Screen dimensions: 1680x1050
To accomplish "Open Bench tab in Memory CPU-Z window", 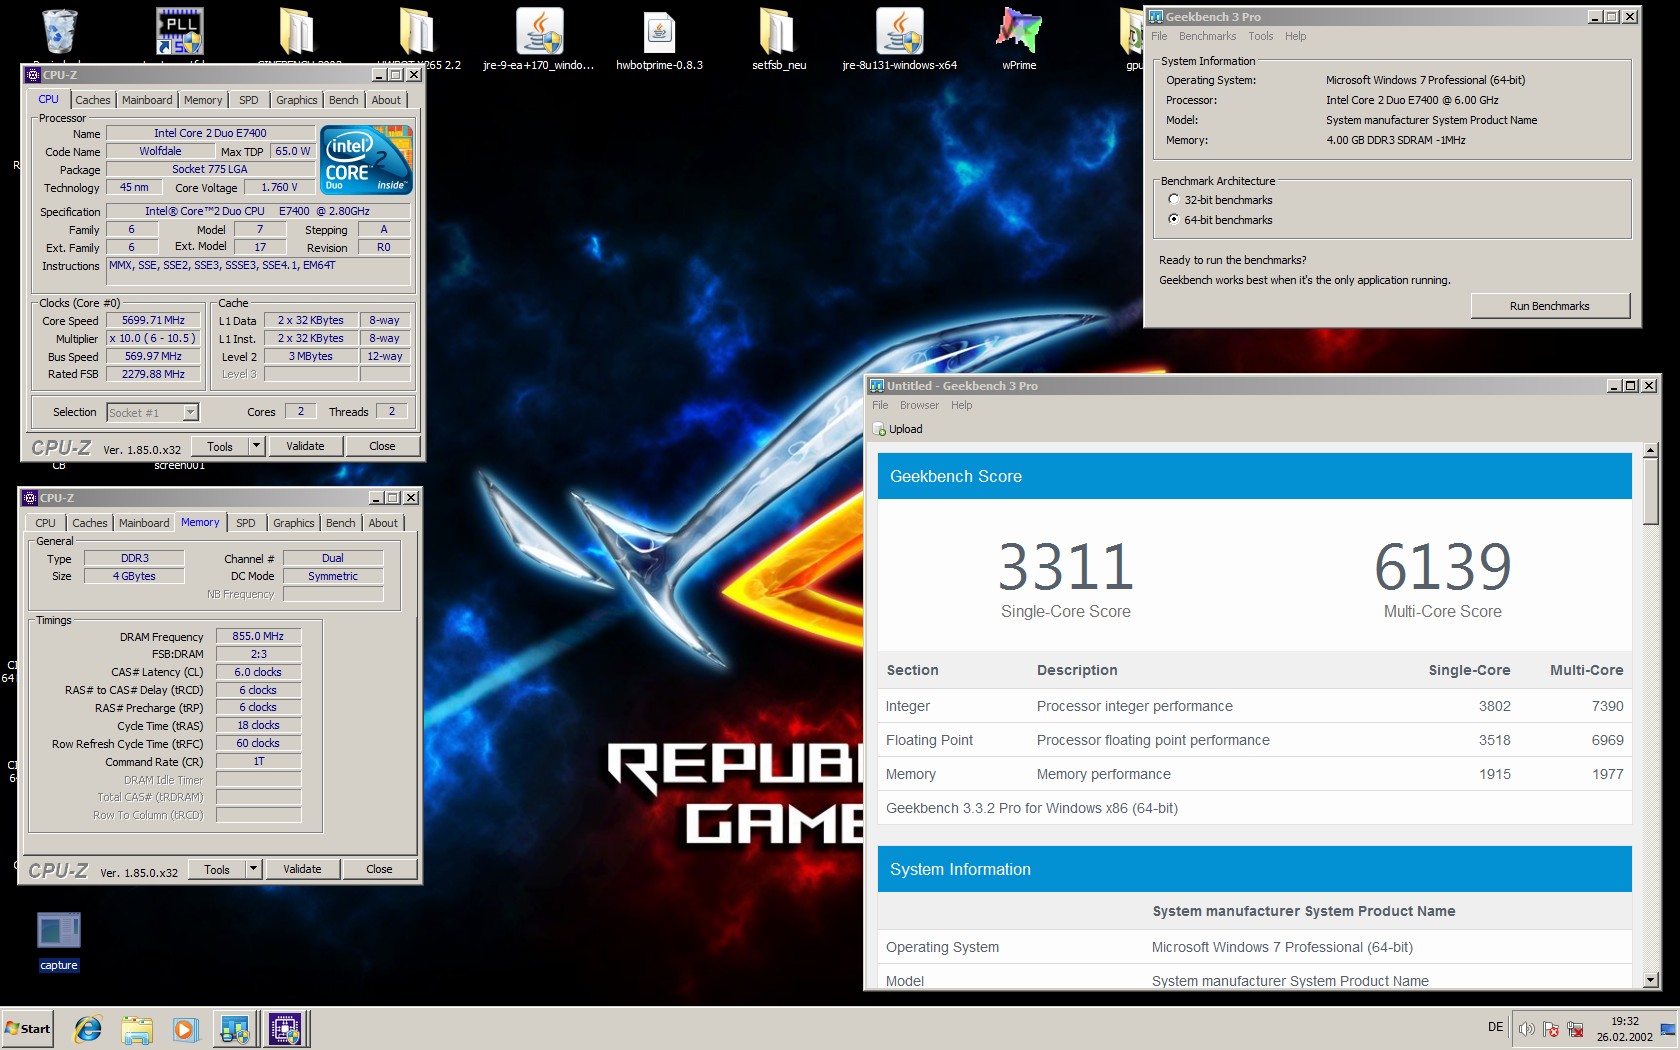I will (341, 523).
